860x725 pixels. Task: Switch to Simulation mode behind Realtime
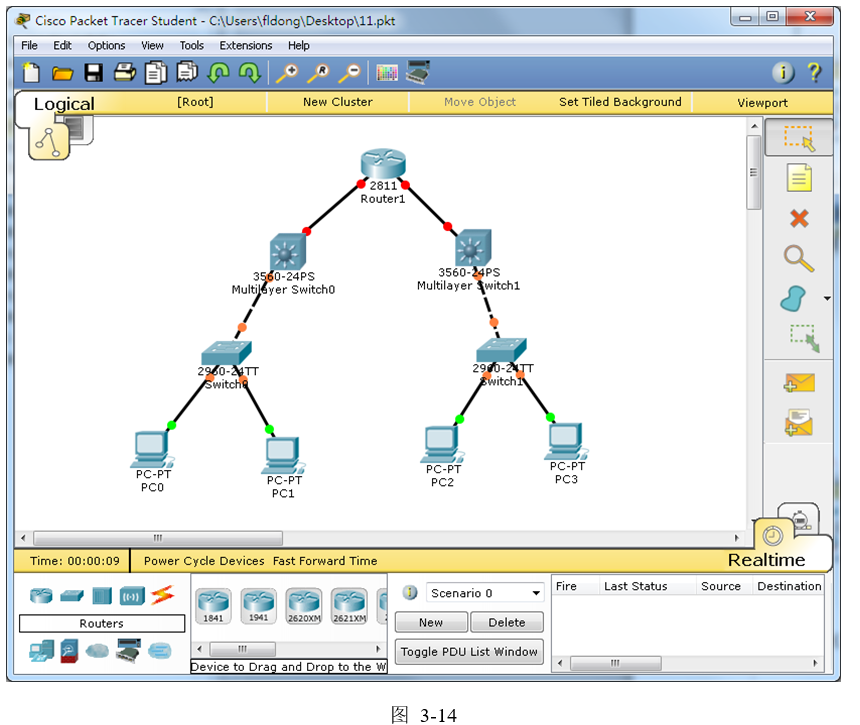point(799,518)
